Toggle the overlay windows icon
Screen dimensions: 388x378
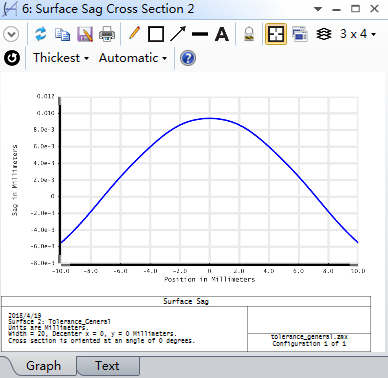pos(300,34)
